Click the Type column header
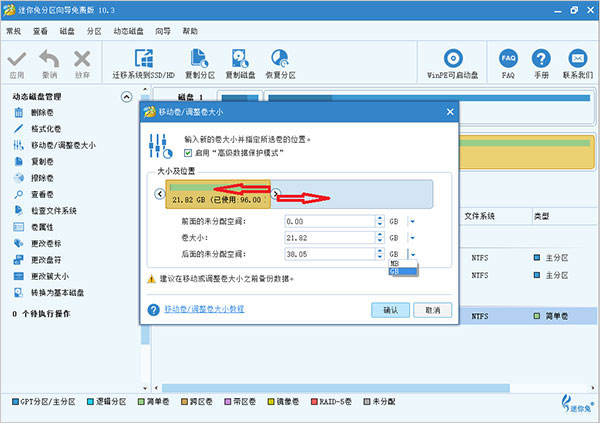Viewport: 600px width, 423px height. click(x=541, y=216)
